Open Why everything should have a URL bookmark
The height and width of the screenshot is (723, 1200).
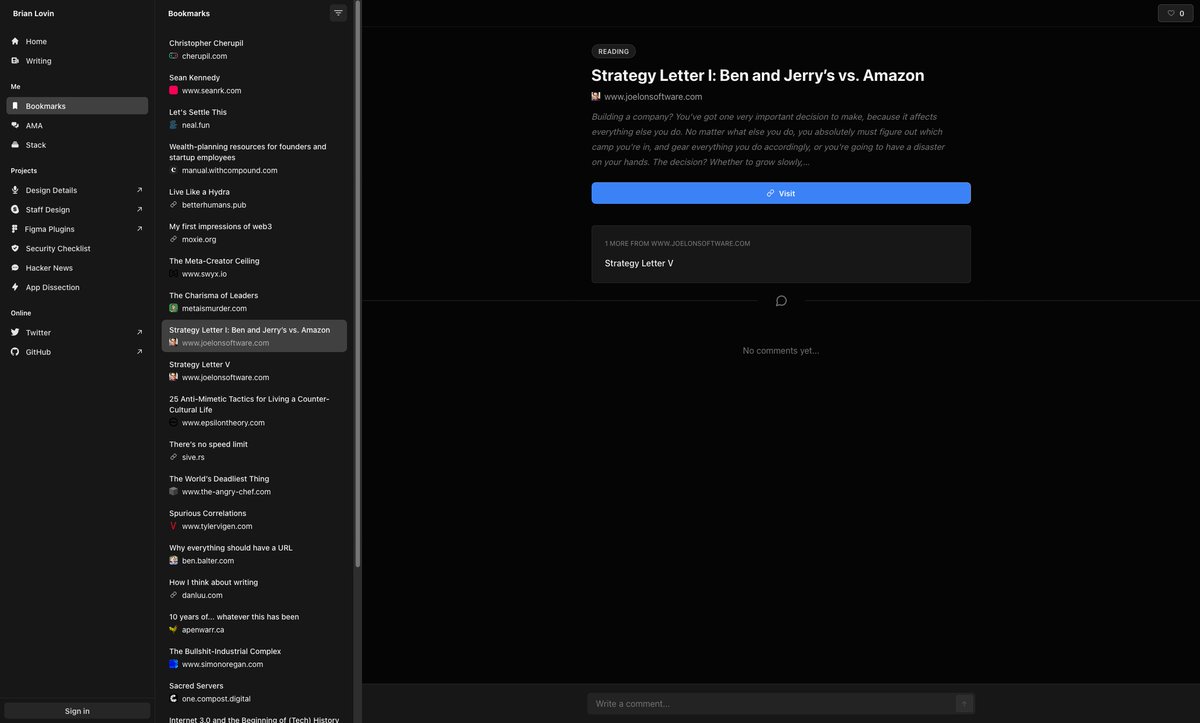pyautogui.click(x=254, y=554)
